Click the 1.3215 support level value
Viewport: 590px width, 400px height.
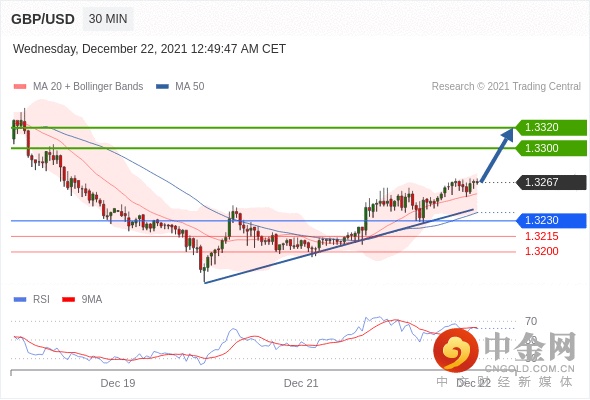click(x=541, y=236)
